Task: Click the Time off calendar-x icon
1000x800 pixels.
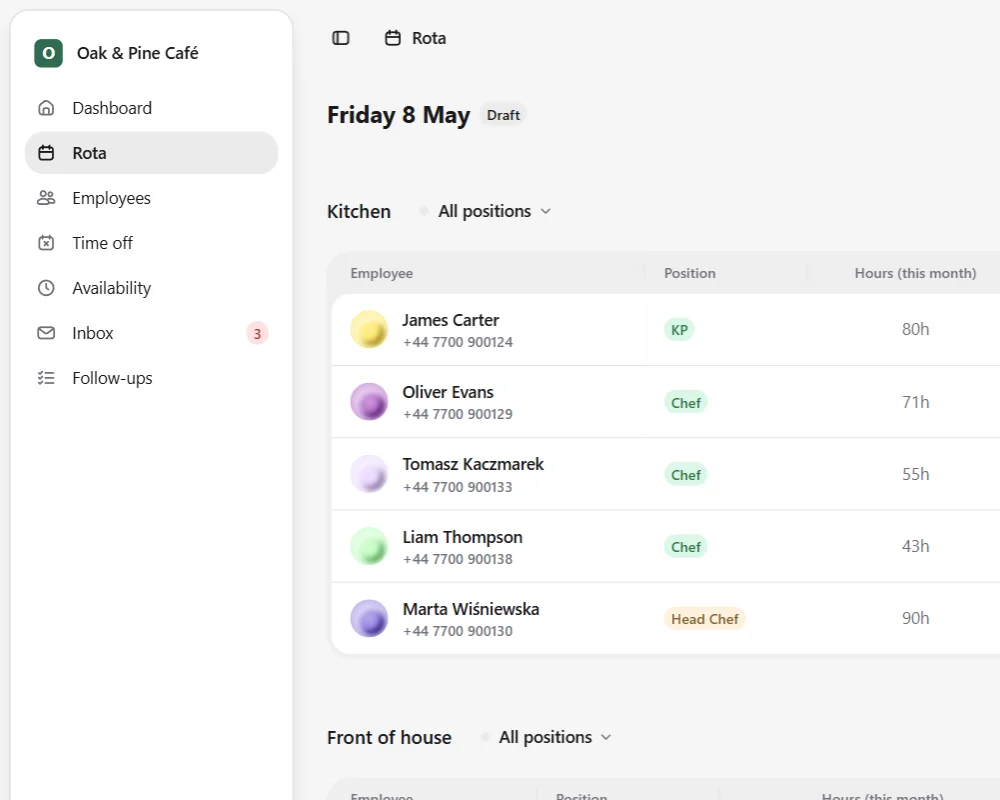Action: tap(46, 243)
